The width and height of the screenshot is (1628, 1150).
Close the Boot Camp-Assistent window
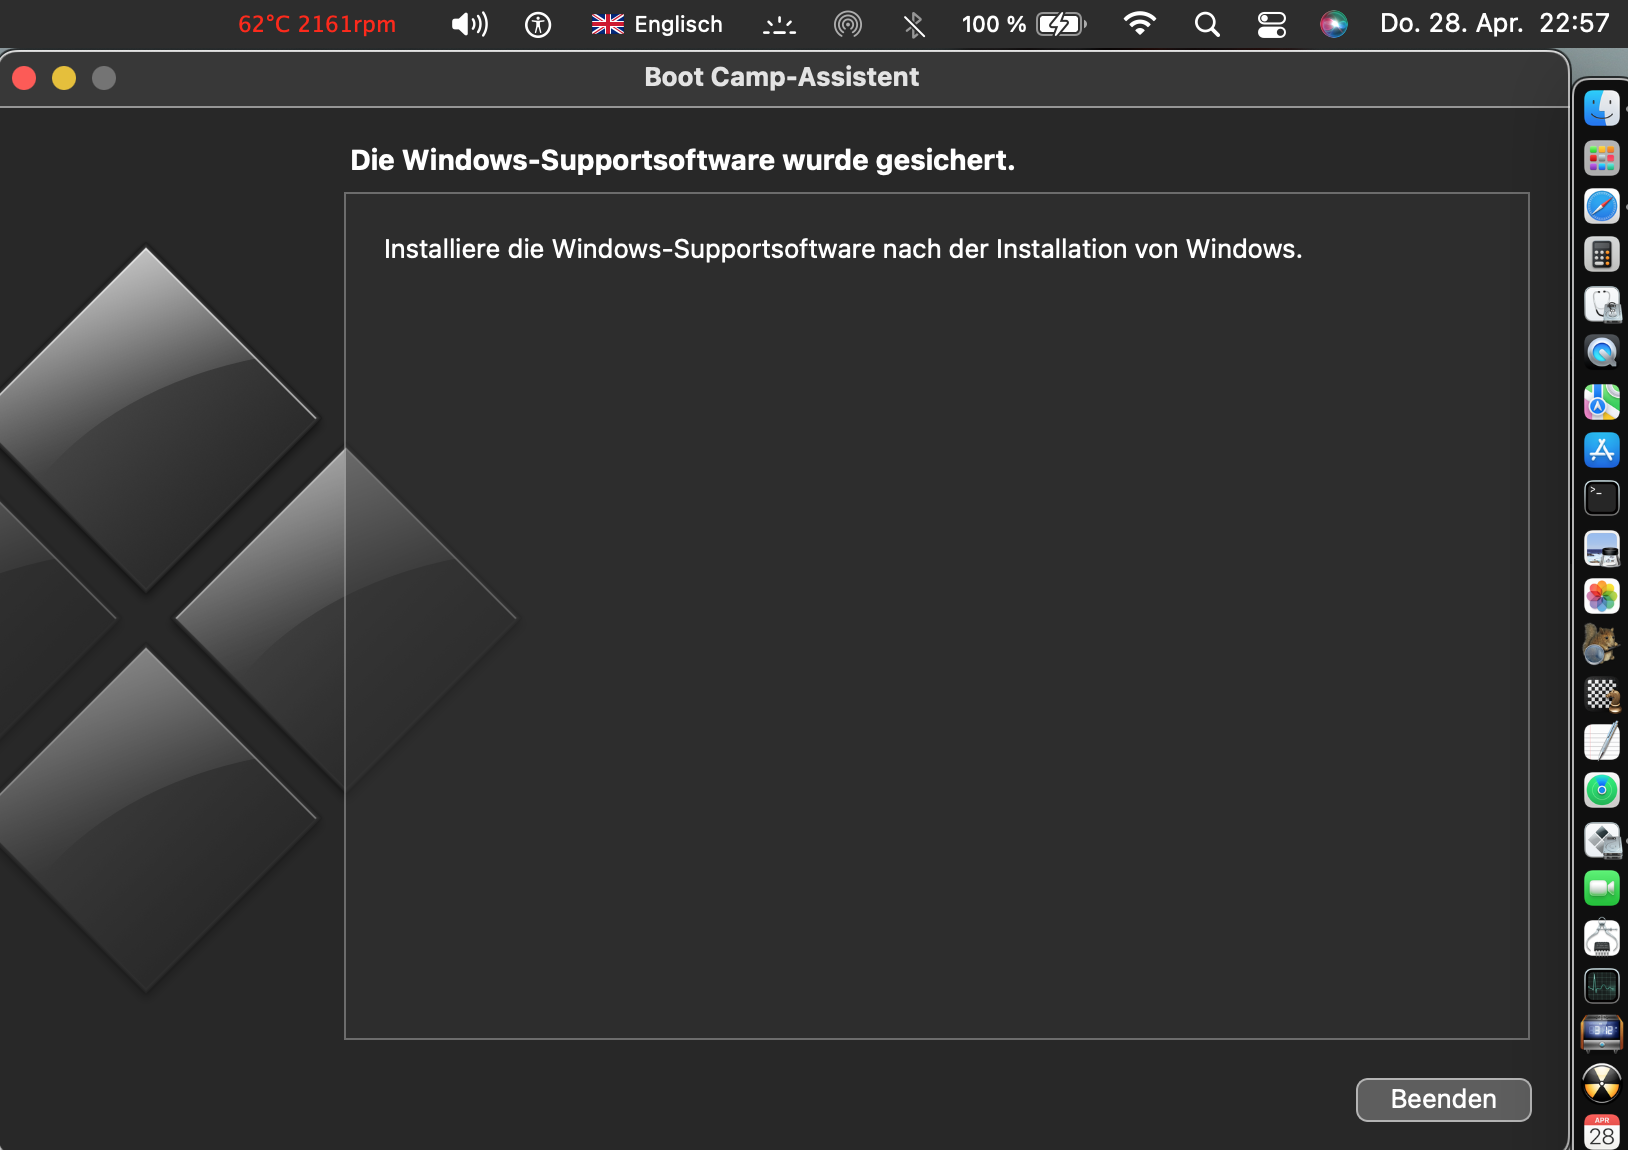[24, 78]
